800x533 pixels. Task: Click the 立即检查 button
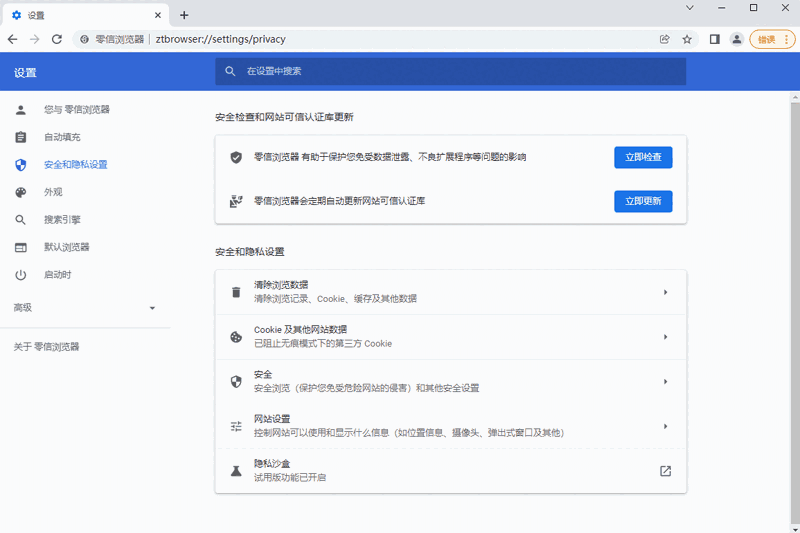click(x=643, y=157)
